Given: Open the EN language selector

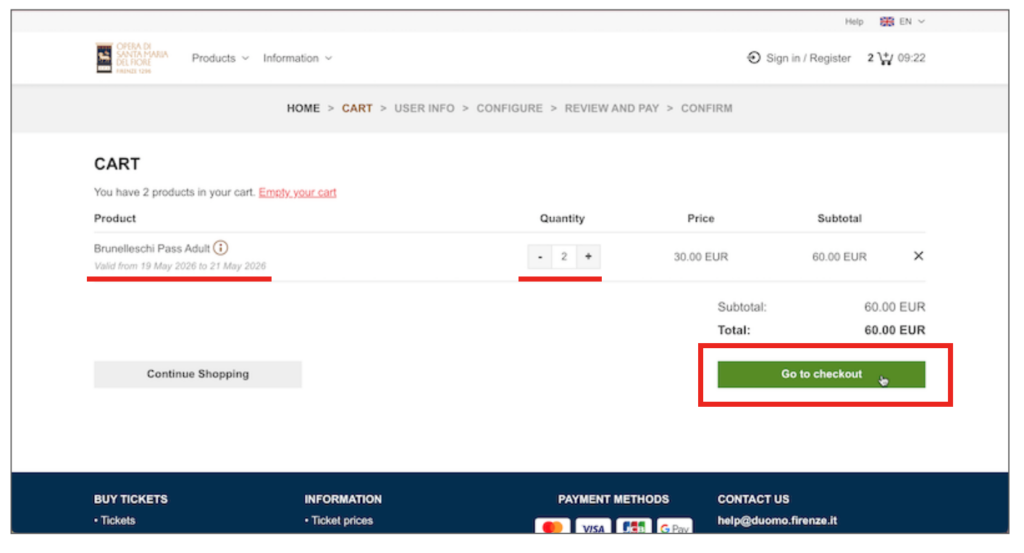Looking at the screenshot, I should pyautogui.click(x=911, y=21).
